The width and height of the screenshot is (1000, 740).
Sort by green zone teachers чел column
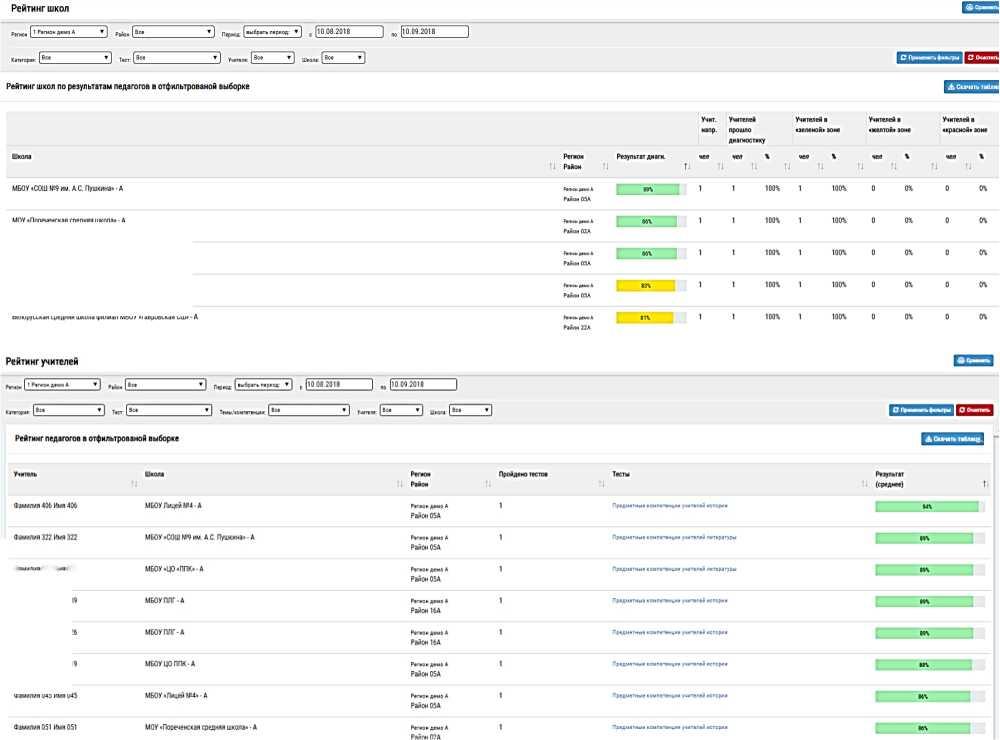(820, 166)
